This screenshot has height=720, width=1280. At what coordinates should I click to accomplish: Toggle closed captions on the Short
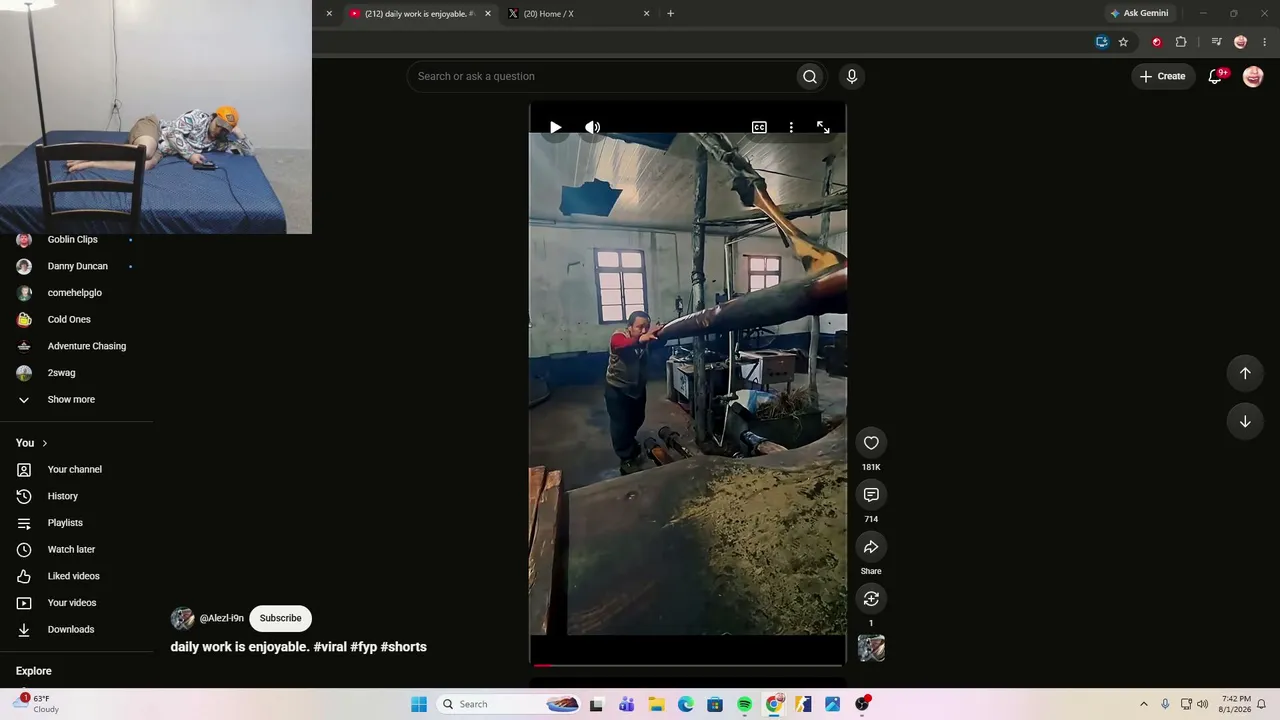[759, 127]
